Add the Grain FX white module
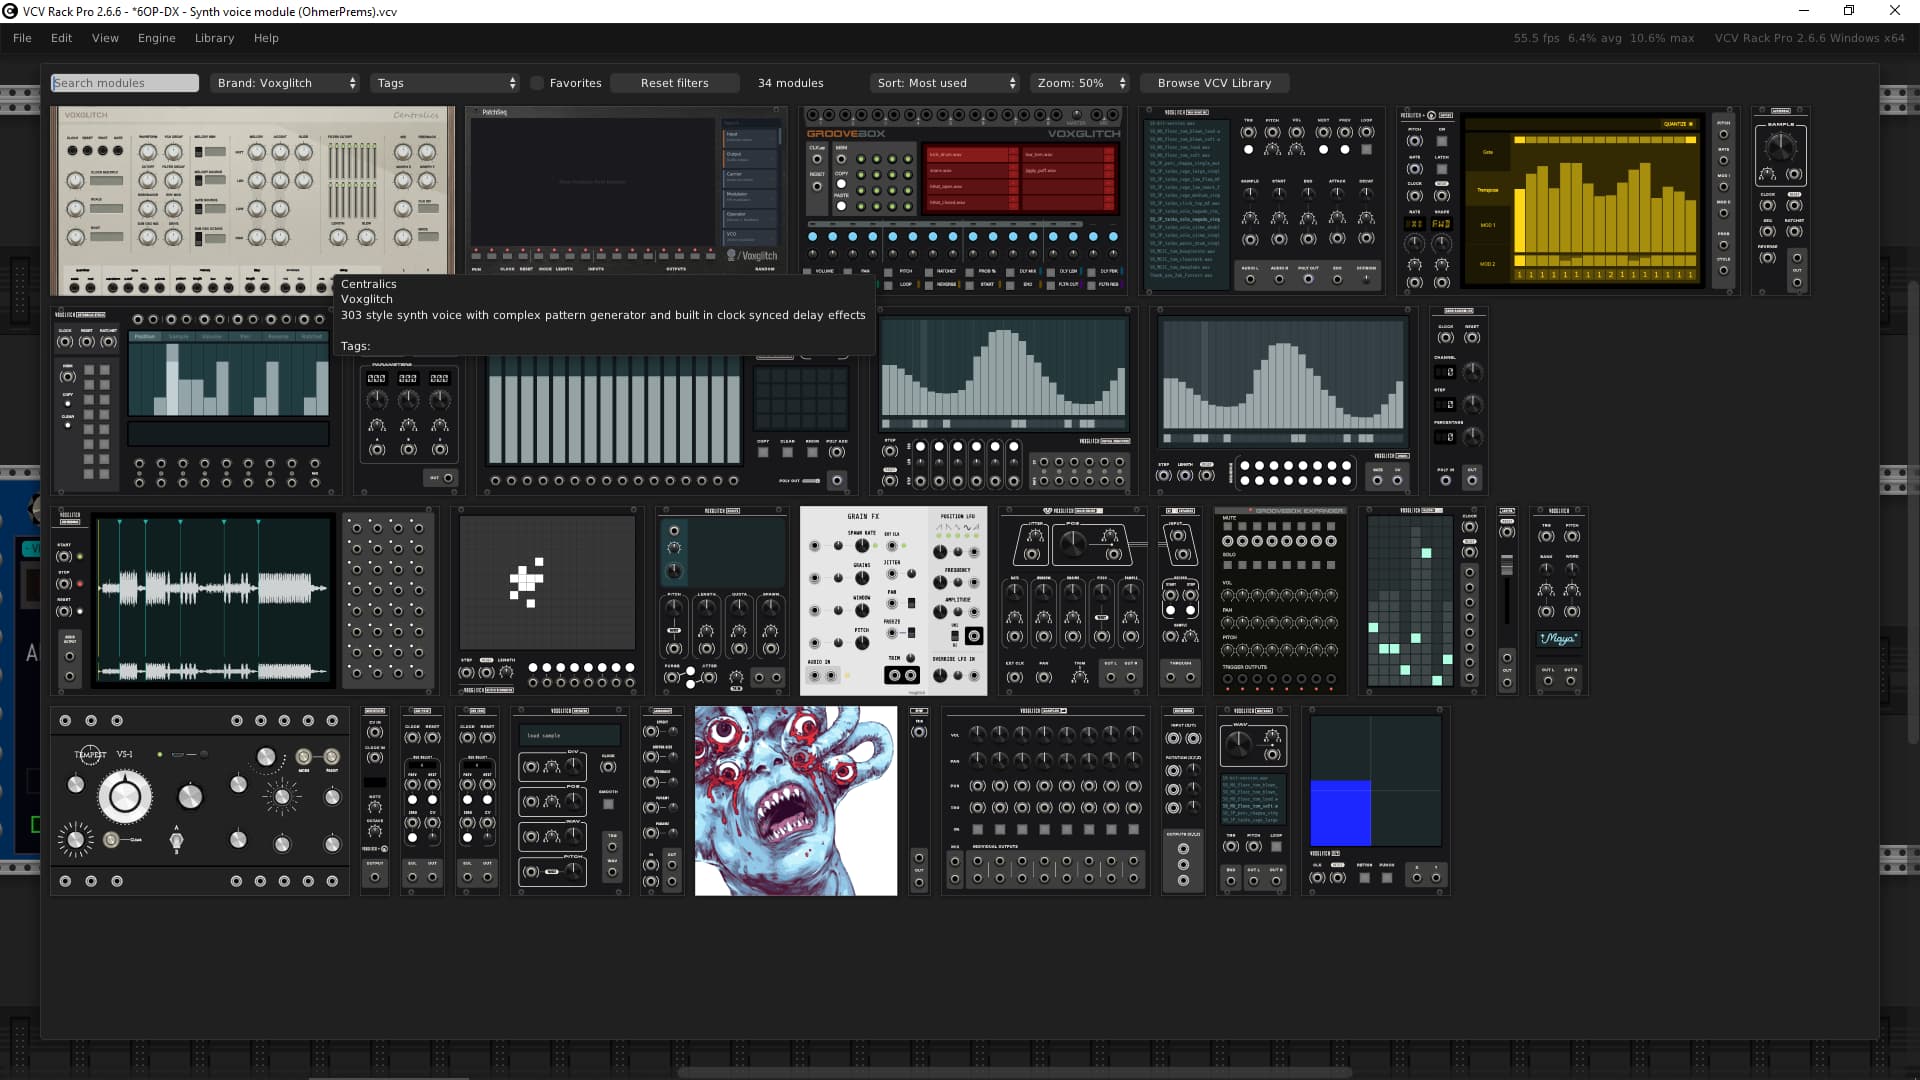Image resolution: width=1920 pixels, height=1080 pixels. [893, 600]
